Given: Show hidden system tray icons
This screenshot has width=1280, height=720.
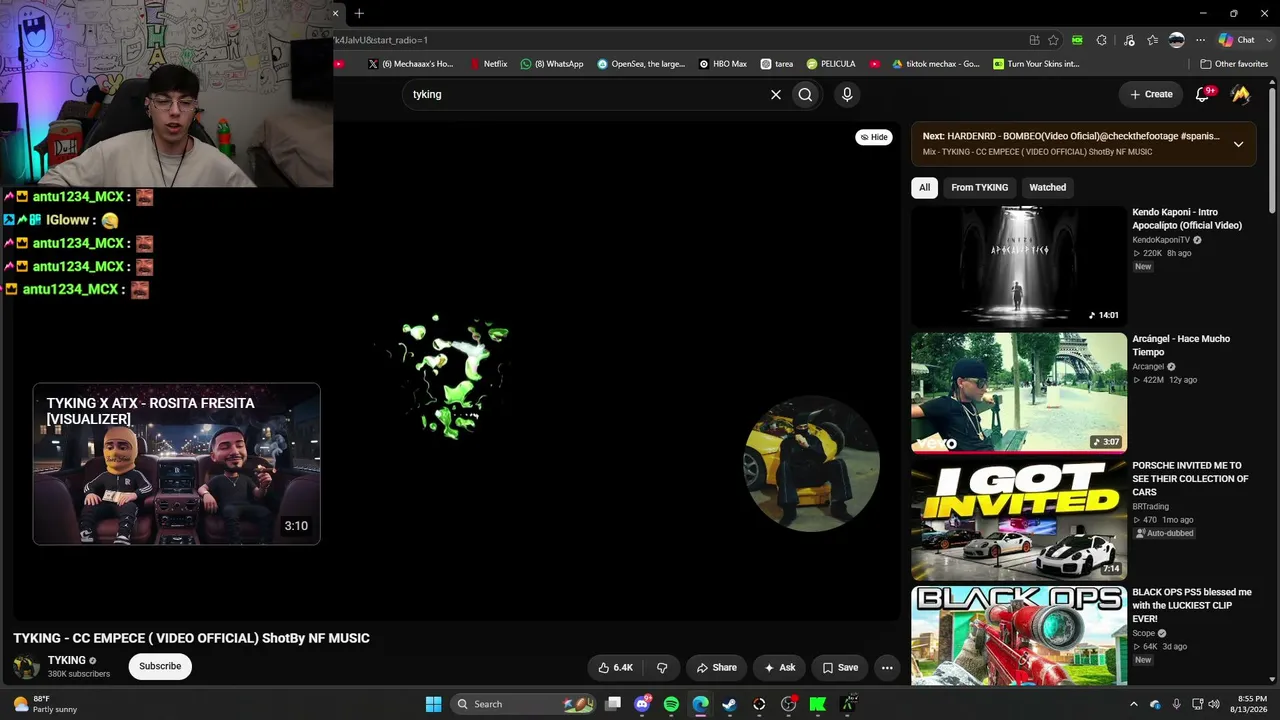Looking at the screenshot, I should 1133,704.
